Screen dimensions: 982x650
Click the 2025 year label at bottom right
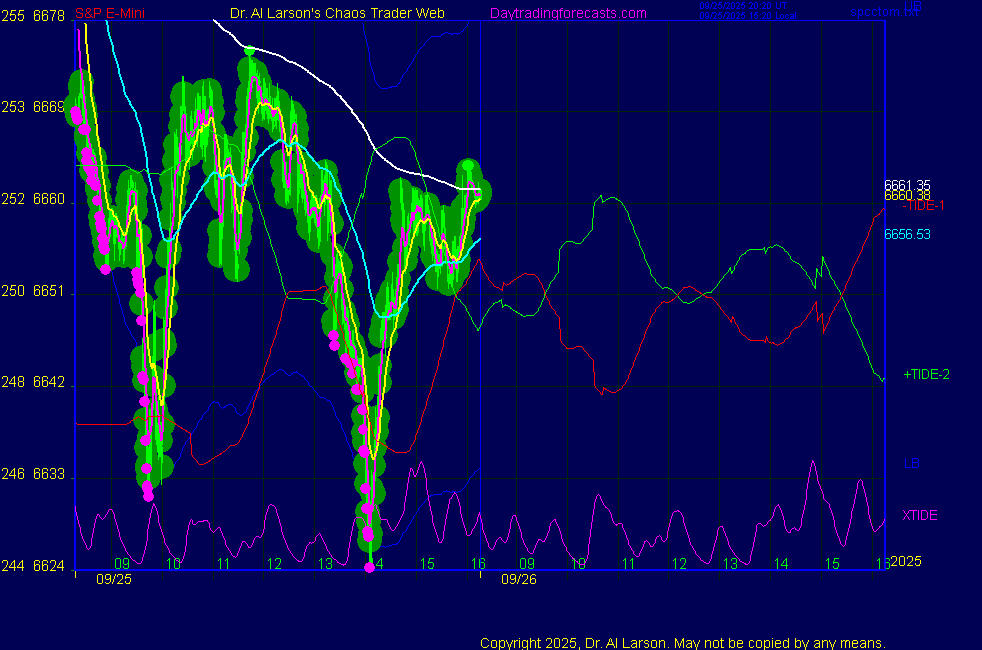(x=906, y=562)
